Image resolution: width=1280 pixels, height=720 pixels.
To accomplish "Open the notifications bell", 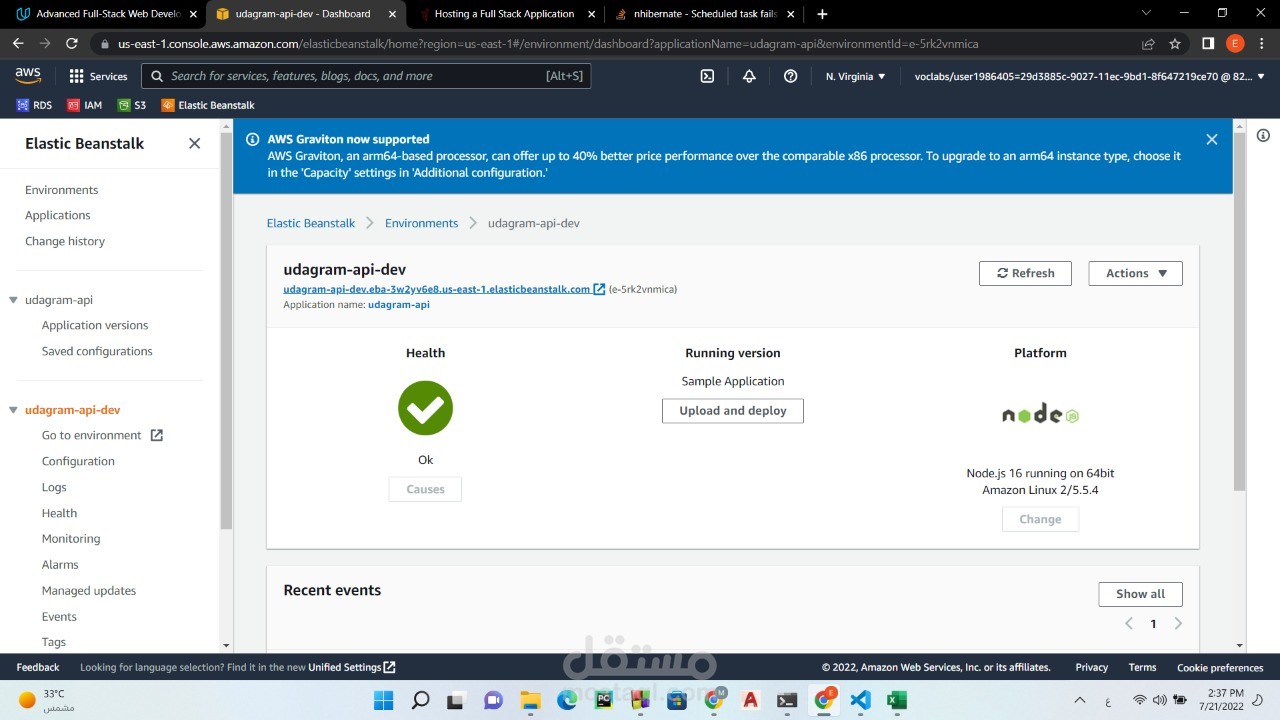I will tap(749, 76).
